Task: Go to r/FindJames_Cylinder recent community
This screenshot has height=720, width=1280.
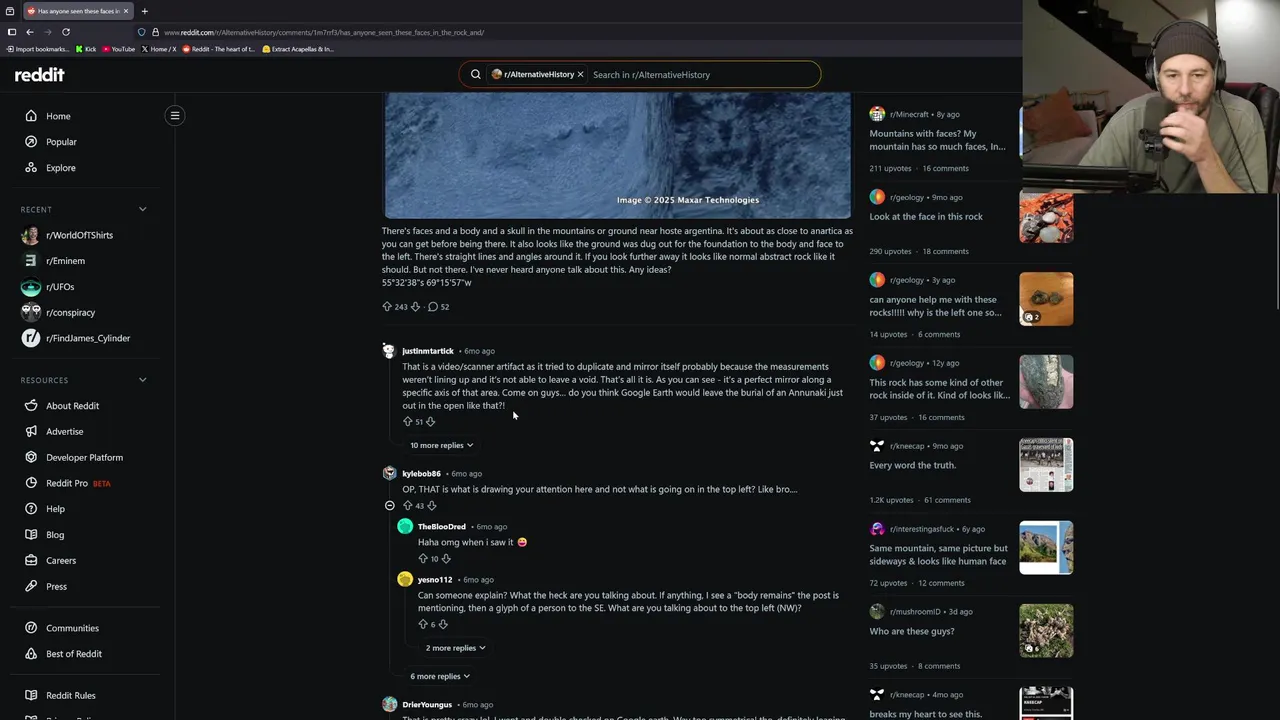Action: 88,338
